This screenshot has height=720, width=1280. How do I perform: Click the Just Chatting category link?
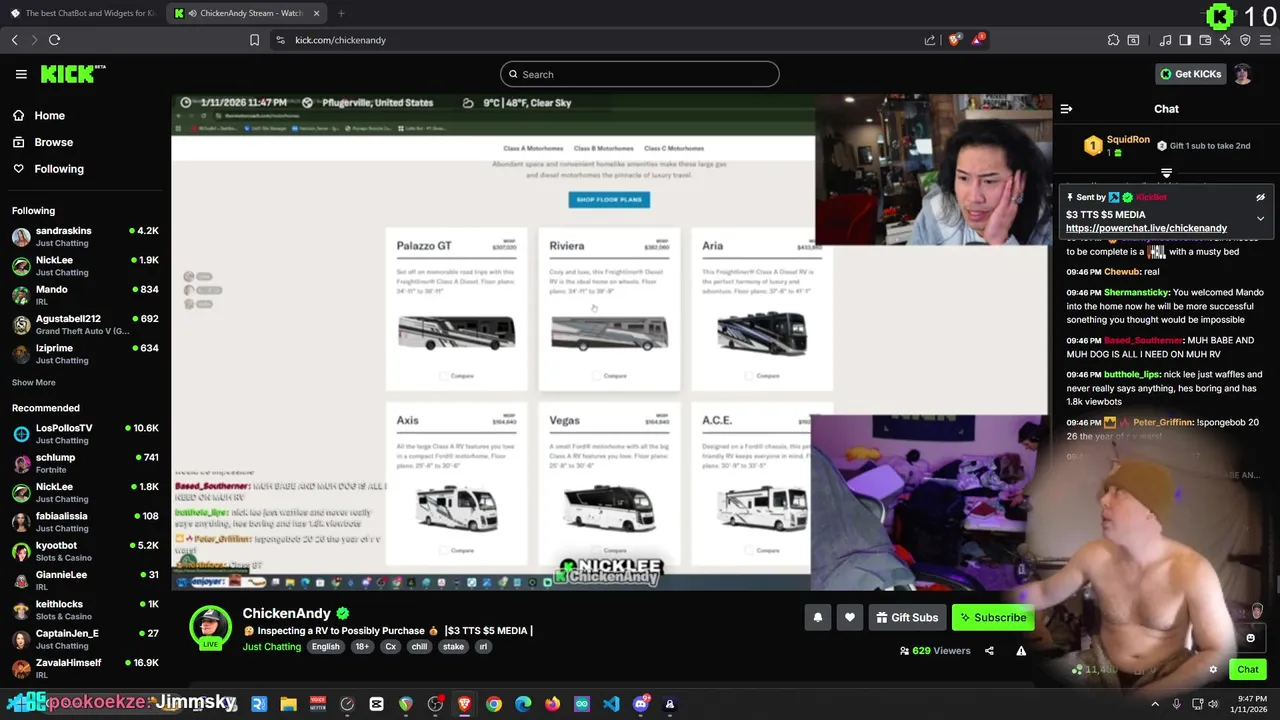(272, 647)
